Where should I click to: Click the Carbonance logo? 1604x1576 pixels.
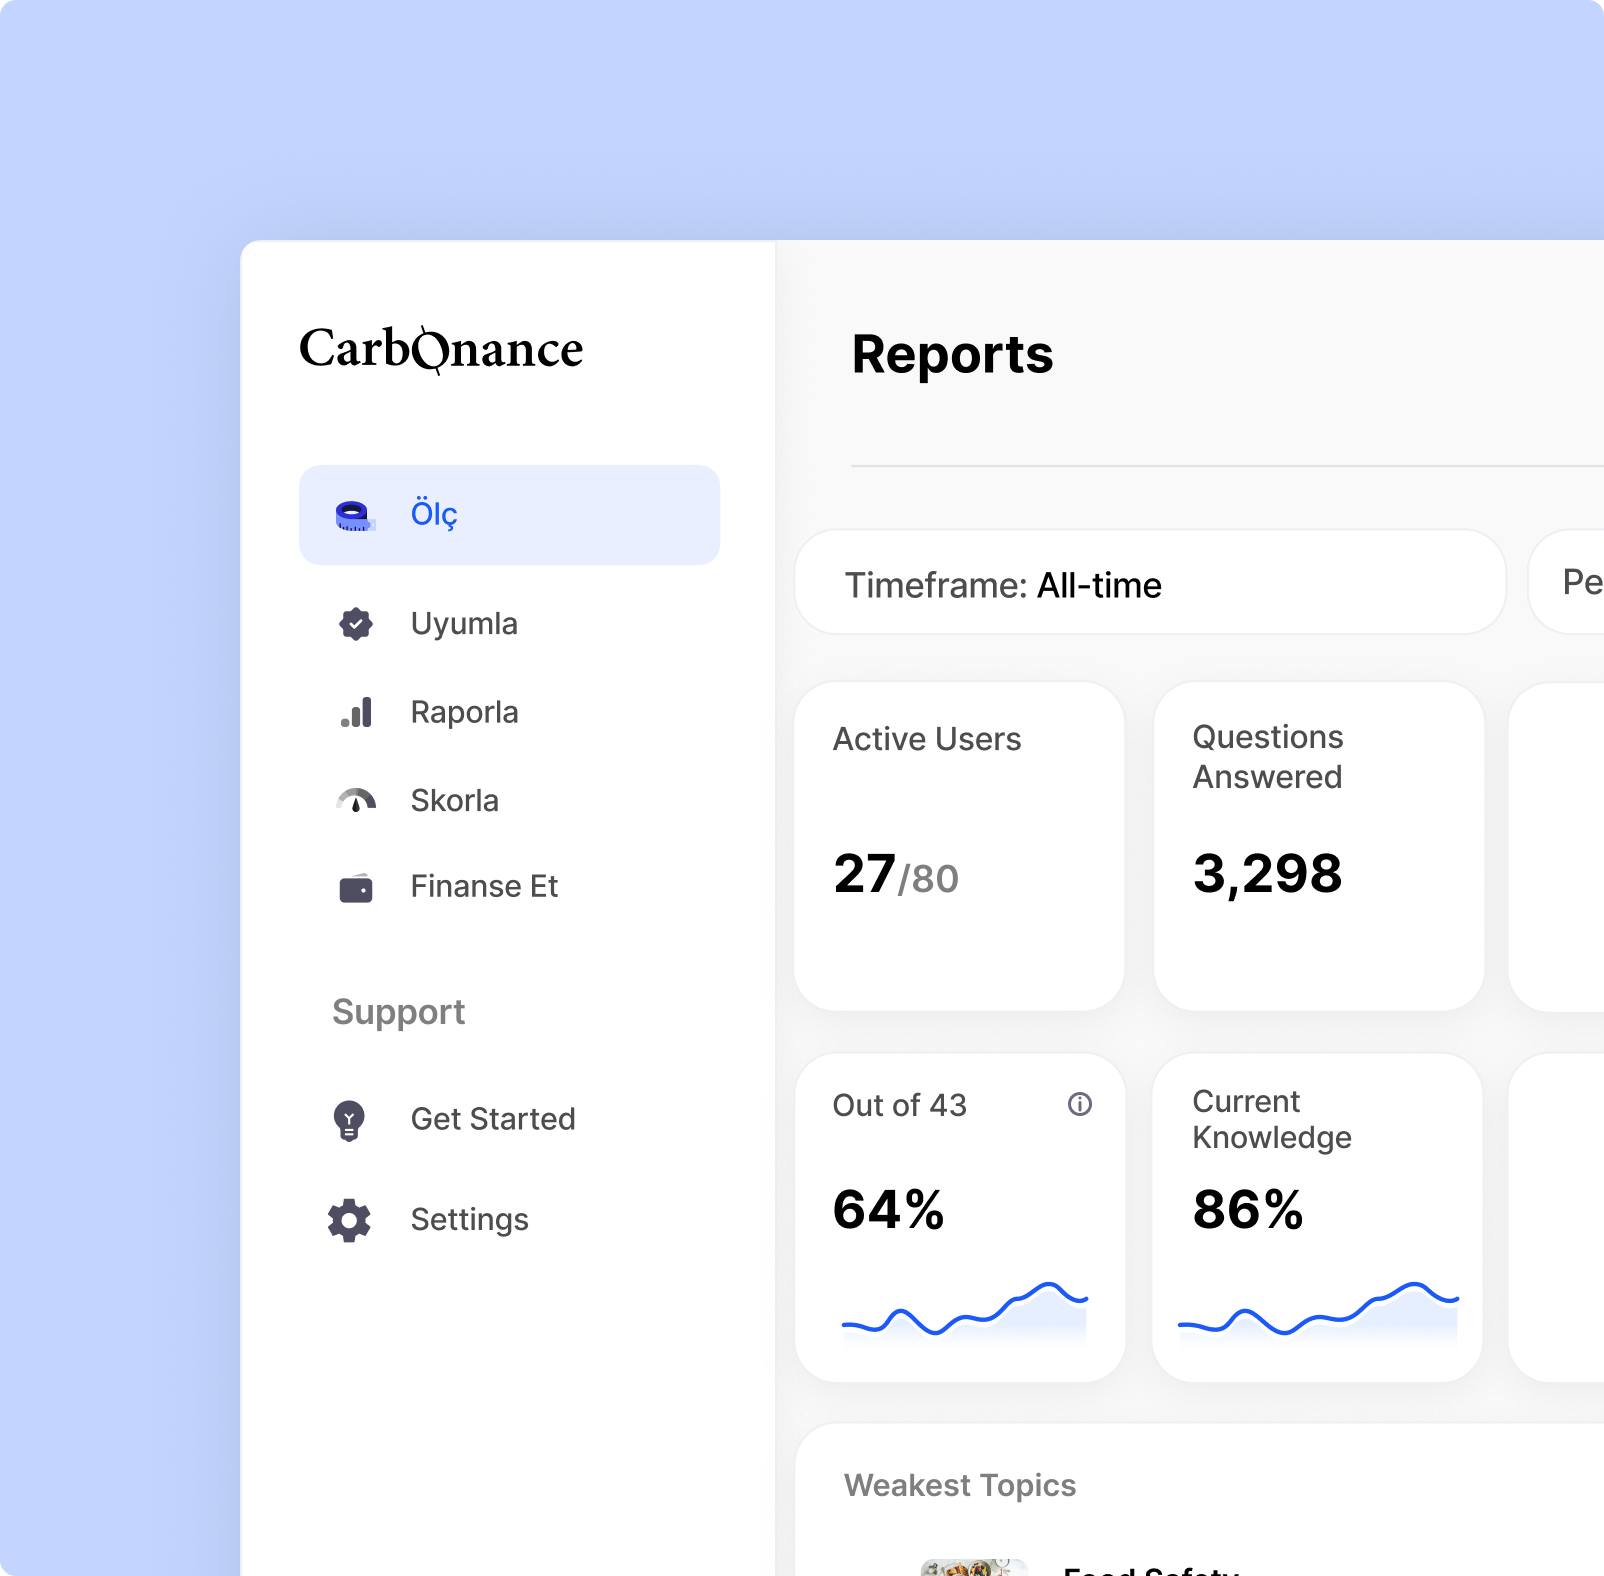(441, 349)
